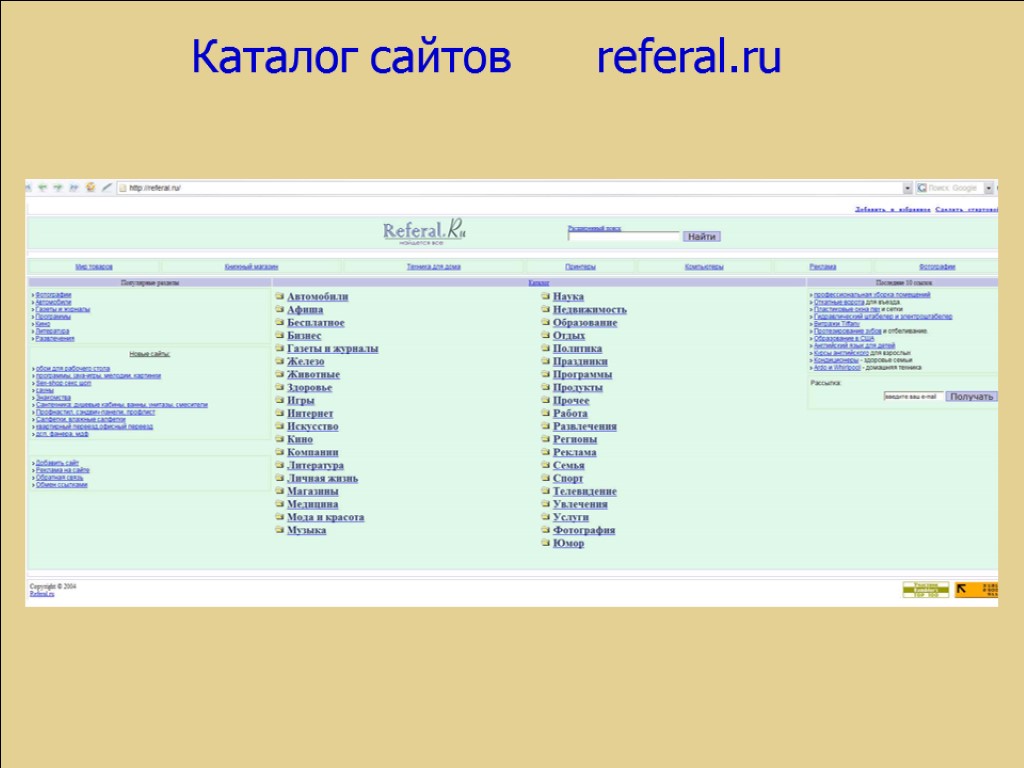Open Книжный магазин in top navigation
This screenshot has width=1024, height=768.
[251, 266]
